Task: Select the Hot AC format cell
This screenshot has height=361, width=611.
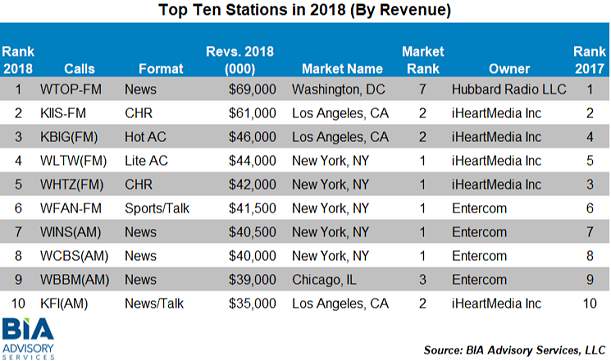Action: point(145,137)
